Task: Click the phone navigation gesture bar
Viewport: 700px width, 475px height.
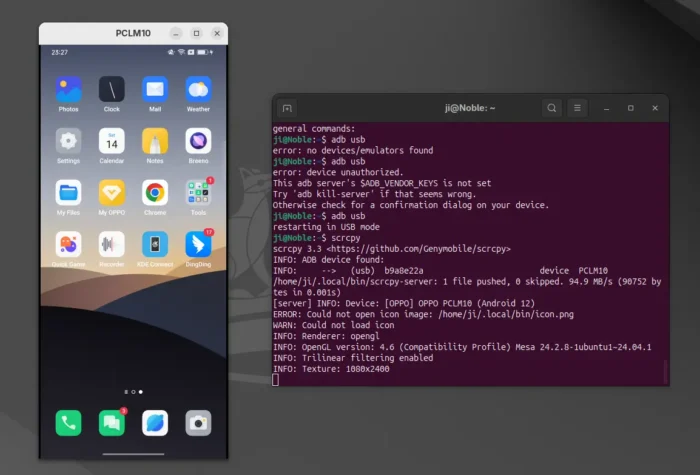Action: tap(133, 454)
